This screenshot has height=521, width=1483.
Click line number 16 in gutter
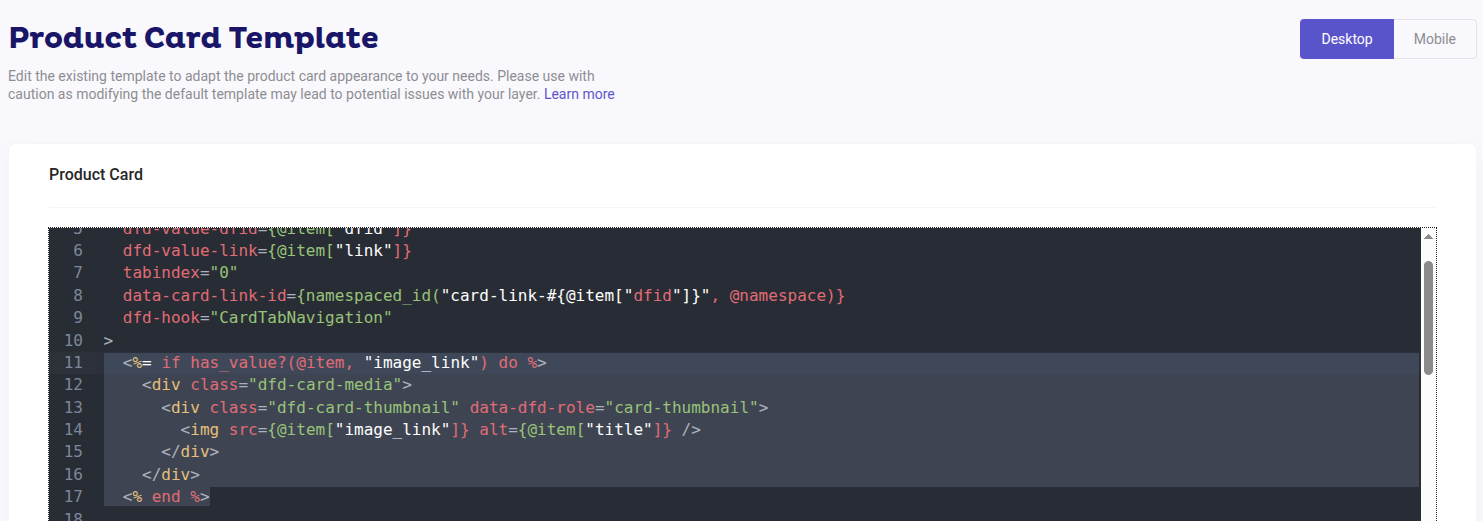click(x=73, y=474)
